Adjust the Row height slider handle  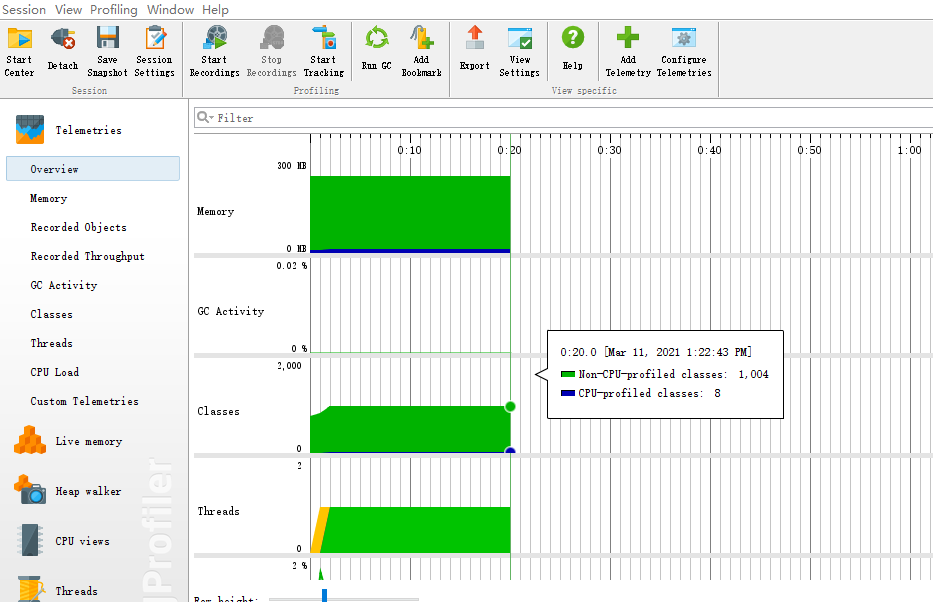[324, 595]
